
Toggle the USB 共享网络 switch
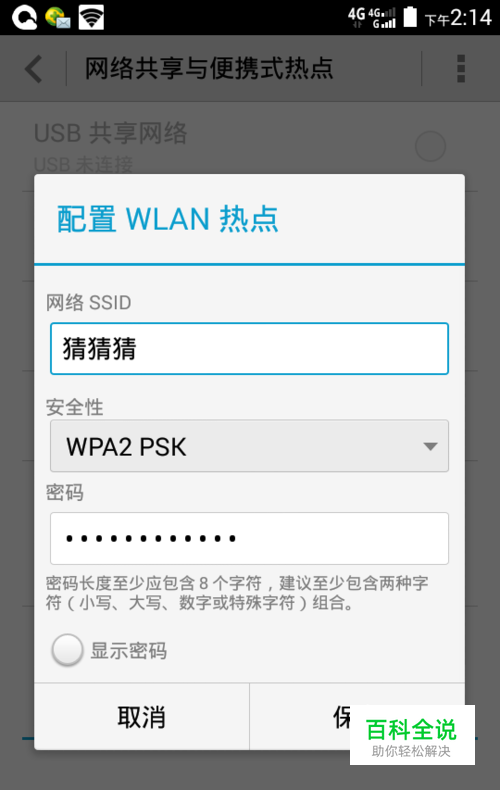(x=430, y=146)
